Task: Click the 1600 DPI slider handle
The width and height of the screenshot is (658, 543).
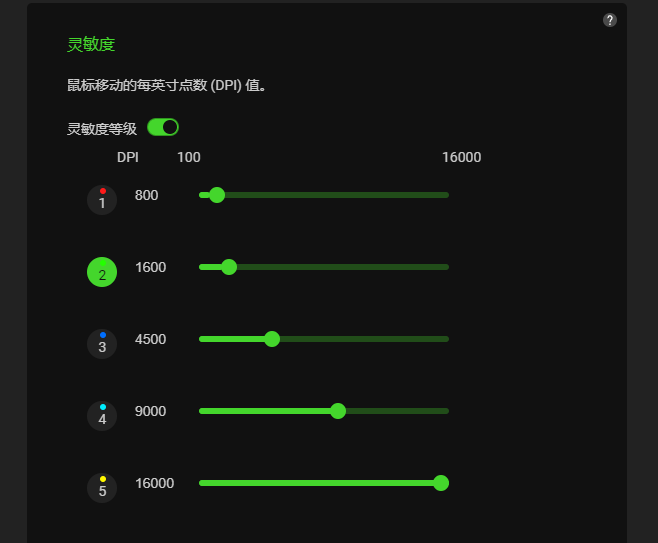Action: [229, 267]
